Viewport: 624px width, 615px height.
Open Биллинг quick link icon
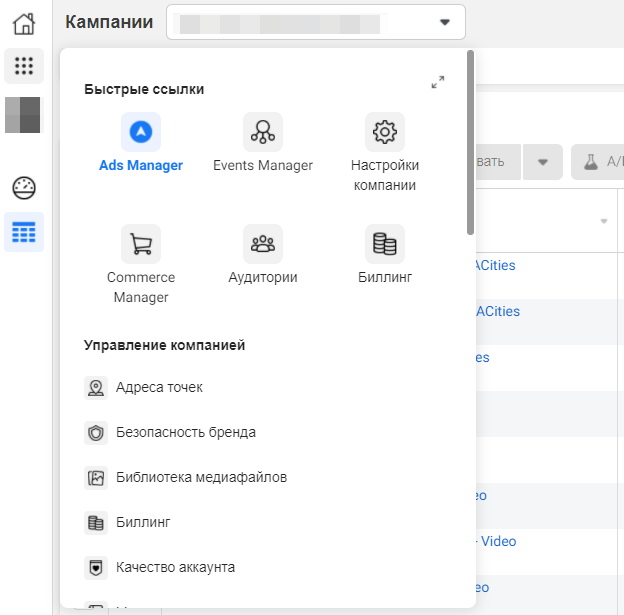(x=385, y=244)
